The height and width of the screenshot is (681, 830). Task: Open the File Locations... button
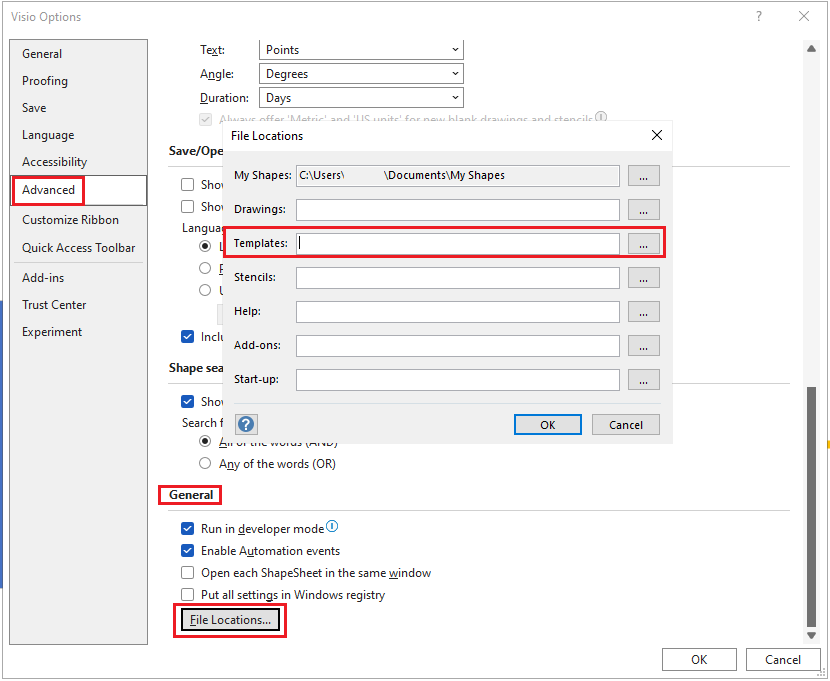click(230, 620)
